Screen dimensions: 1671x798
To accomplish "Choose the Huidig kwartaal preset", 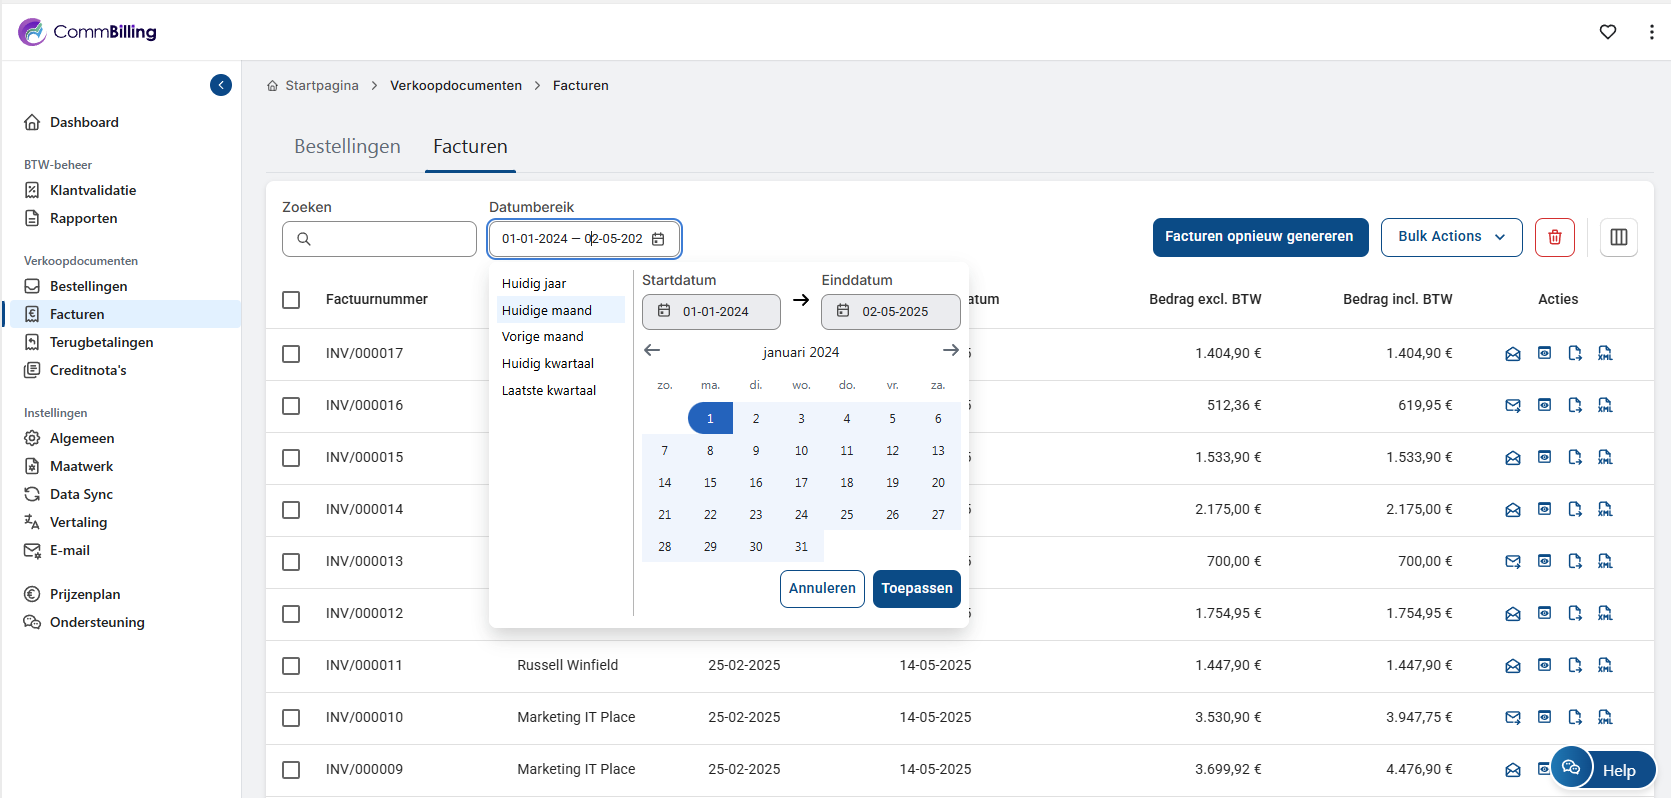I will tap(548, 364).
